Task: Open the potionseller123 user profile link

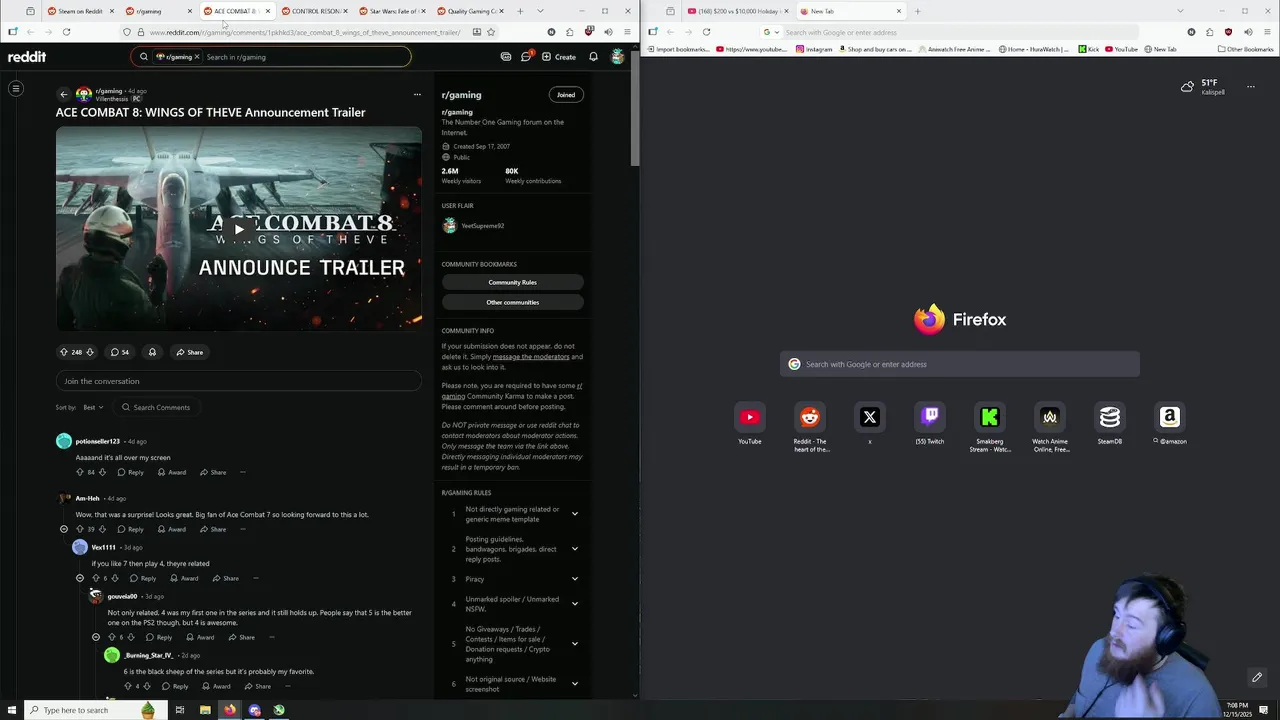Action: tap(97, 441)
